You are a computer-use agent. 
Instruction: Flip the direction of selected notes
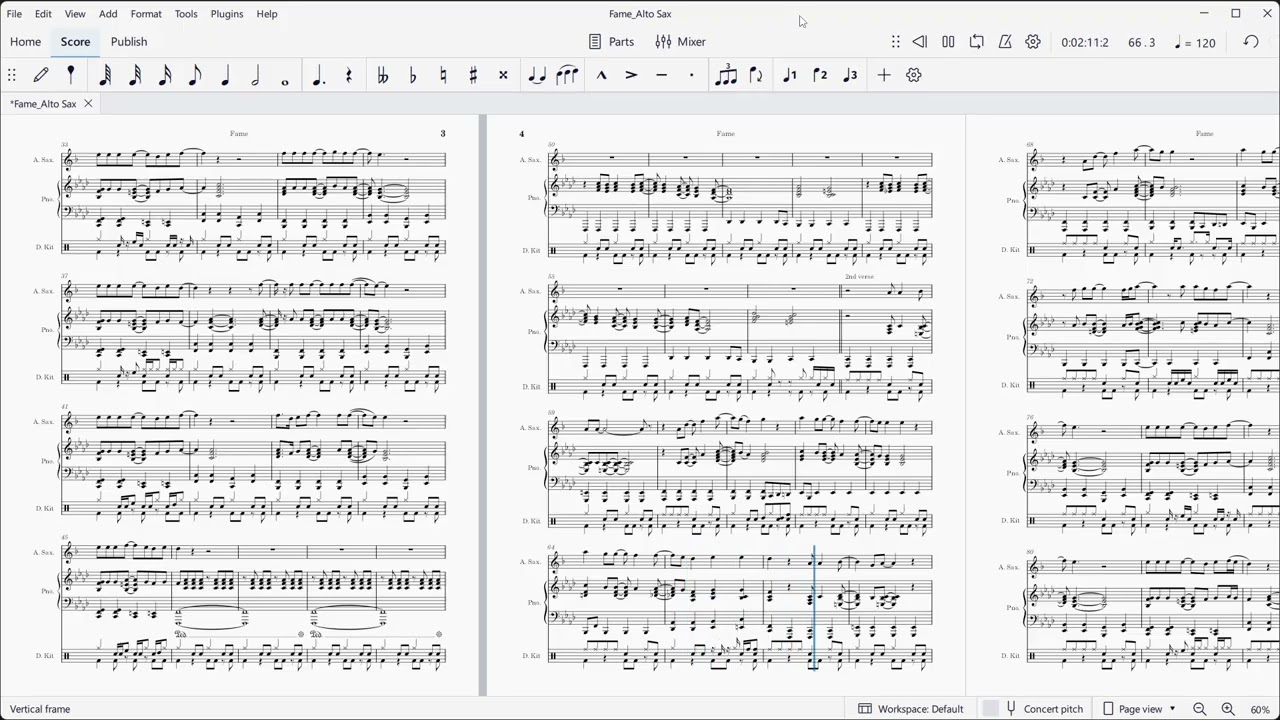click(x=756, y=75)
